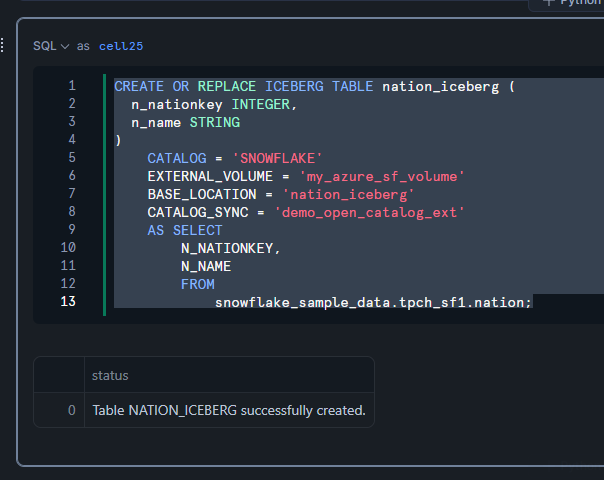Click N_NATIONKEY, on line 10
Screen dimensions: 604x480
coord(231,248)
